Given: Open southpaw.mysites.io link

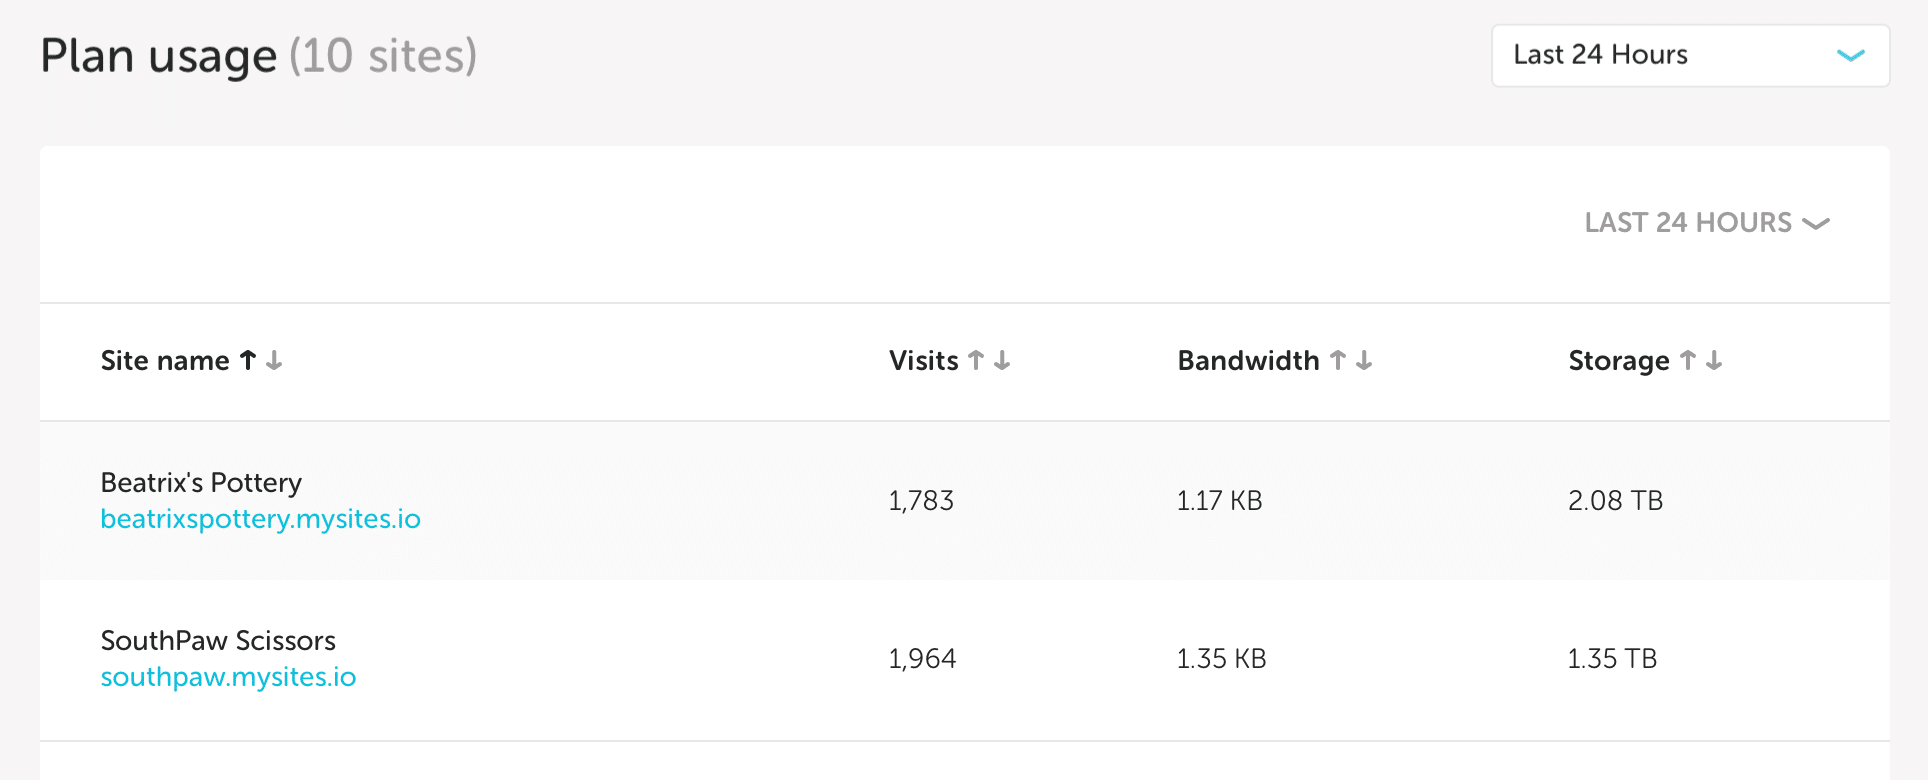Looking at the screenshot, I should (228, 677).
